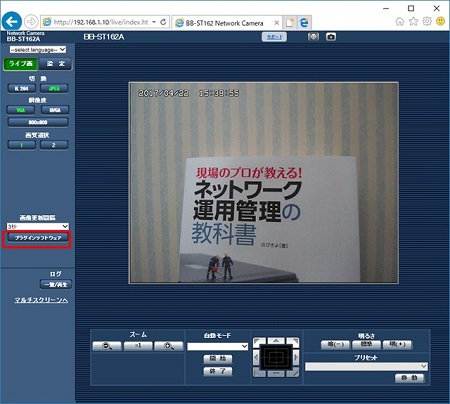This screenshot has height=404, width=450.
Task: Select QVGA resolution
Action: click(x=55, y=110)
